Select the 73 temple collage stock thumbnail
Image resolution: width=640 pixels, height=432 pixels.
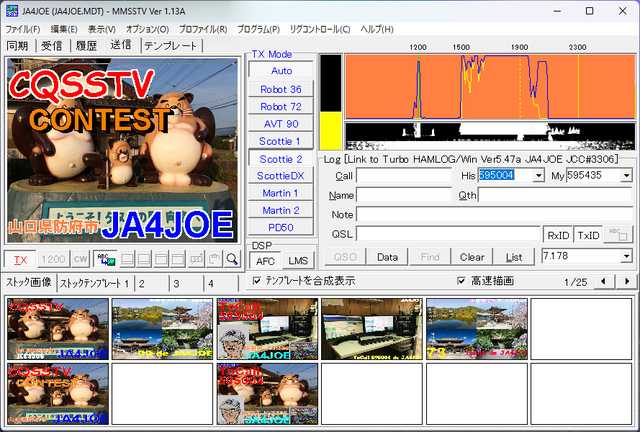point(477,329)
